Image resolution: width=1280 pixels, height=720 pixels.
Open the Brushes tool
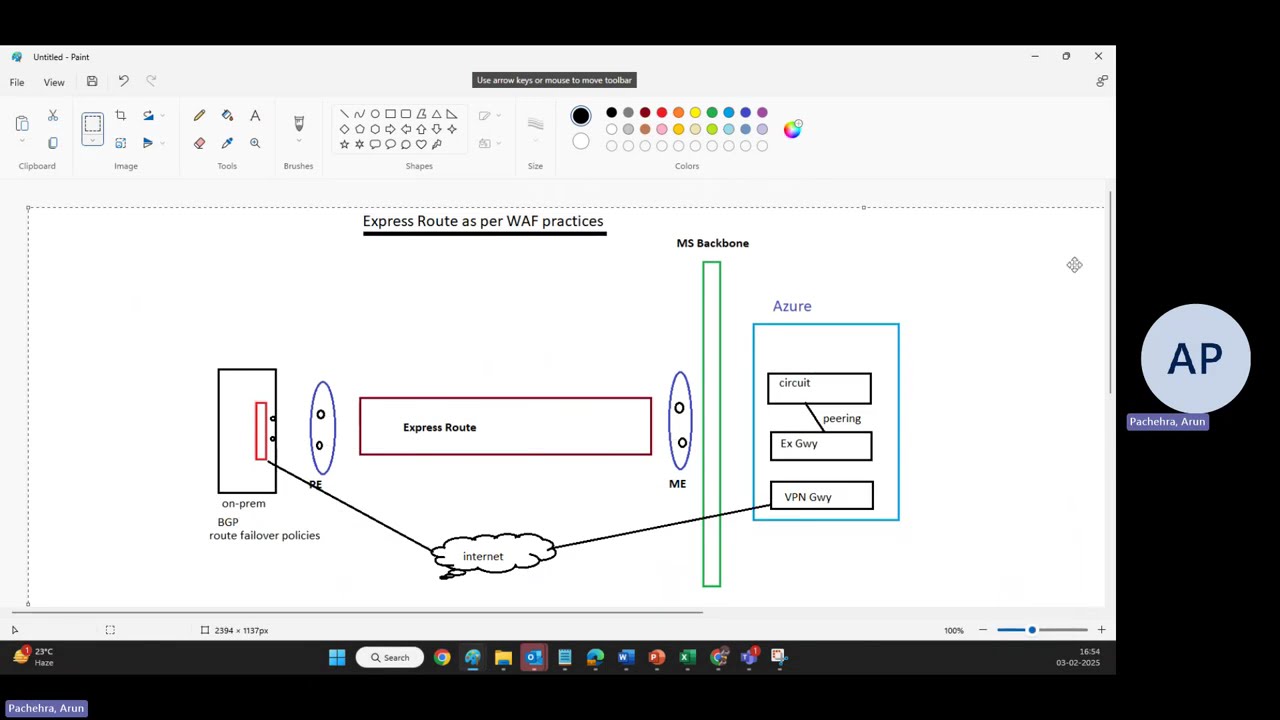[298, 122]
